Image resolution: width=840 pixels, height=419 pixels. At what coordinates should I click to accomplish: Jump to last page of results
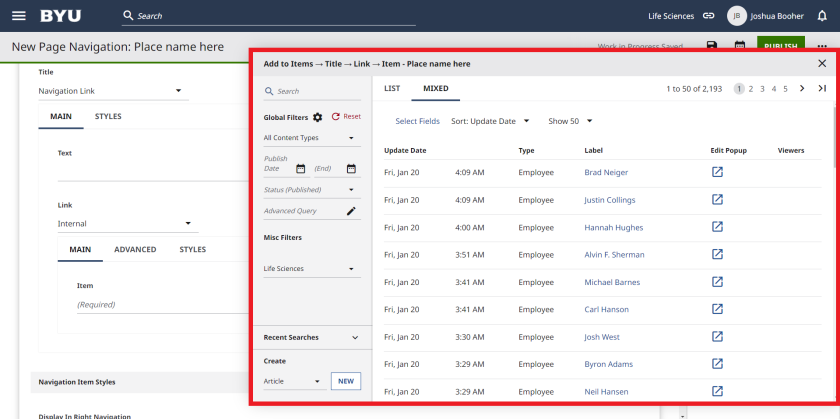coord(822,89)
